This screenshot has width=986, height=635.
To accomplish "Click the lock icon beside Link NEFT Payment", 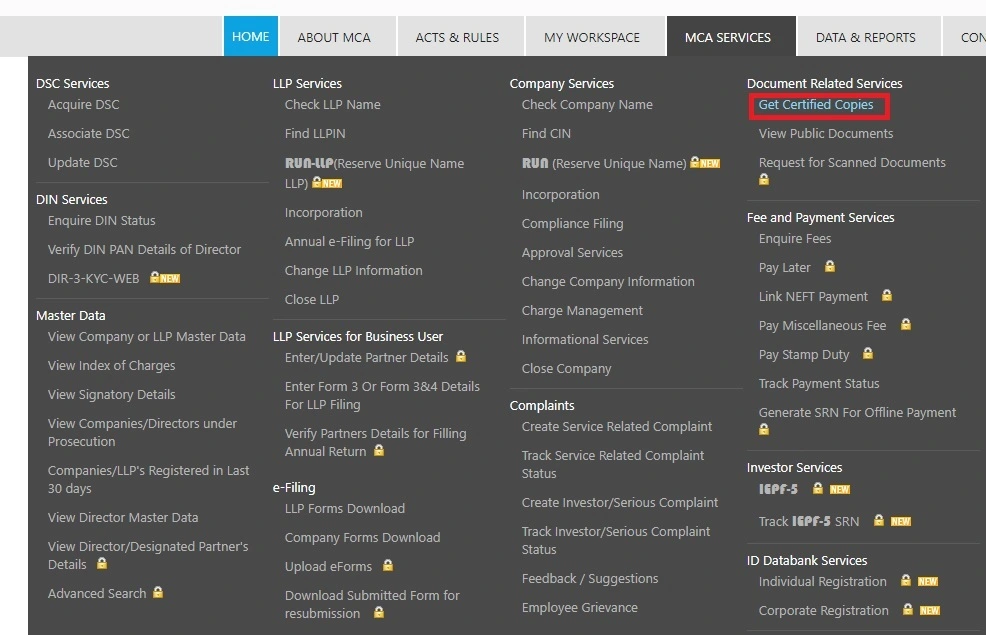I will click(x=886, y=296).
